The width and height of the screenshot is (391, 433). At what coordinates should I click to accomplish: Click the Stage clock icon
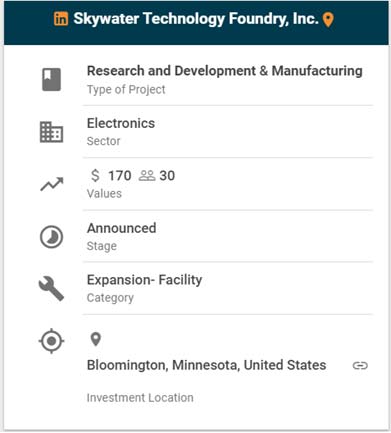51,237
